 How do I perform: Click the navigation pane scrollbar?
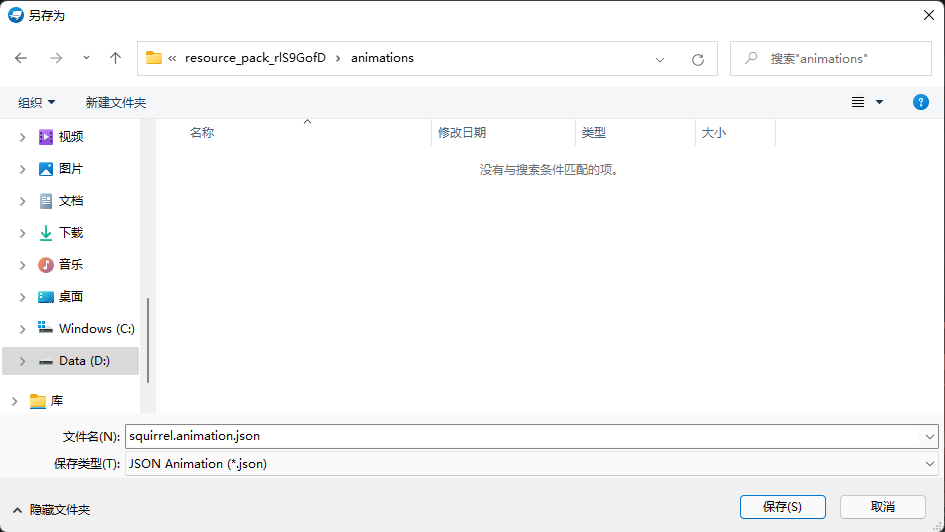click(x=148, y=340)
